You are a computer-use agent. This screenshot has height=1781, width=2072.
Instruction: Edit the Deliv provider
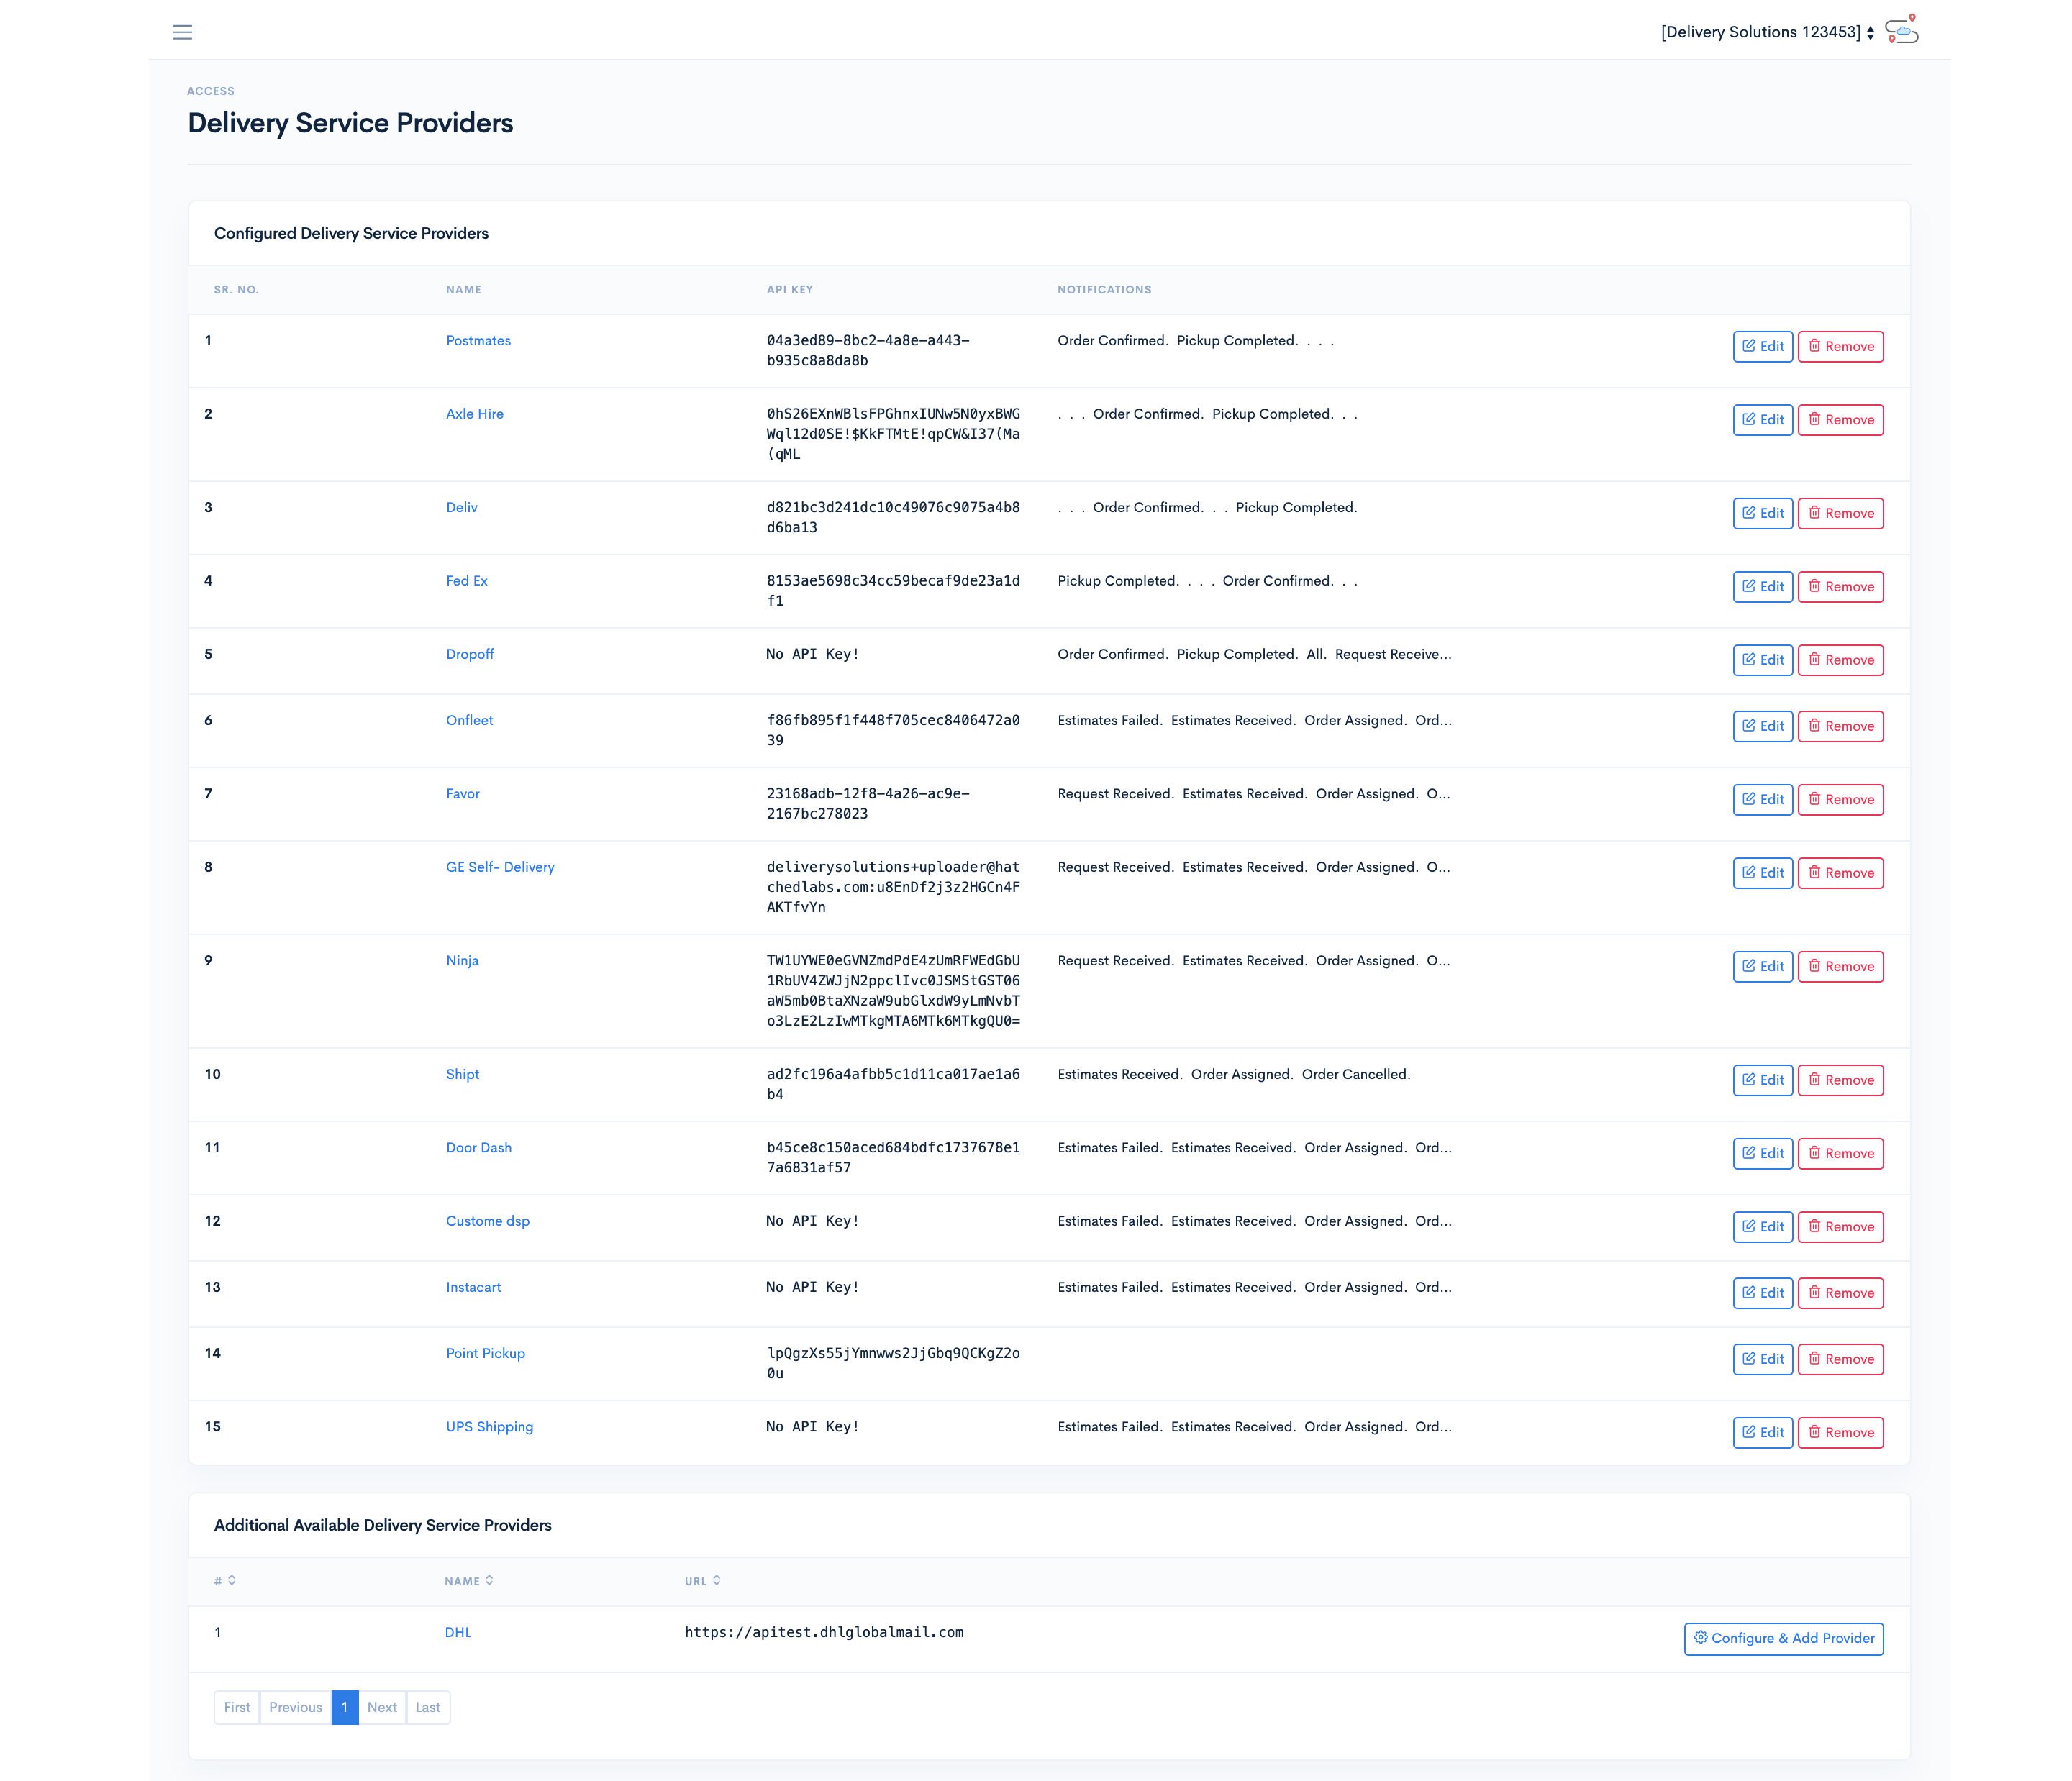pyautogui.click(x=1762, y=513)
